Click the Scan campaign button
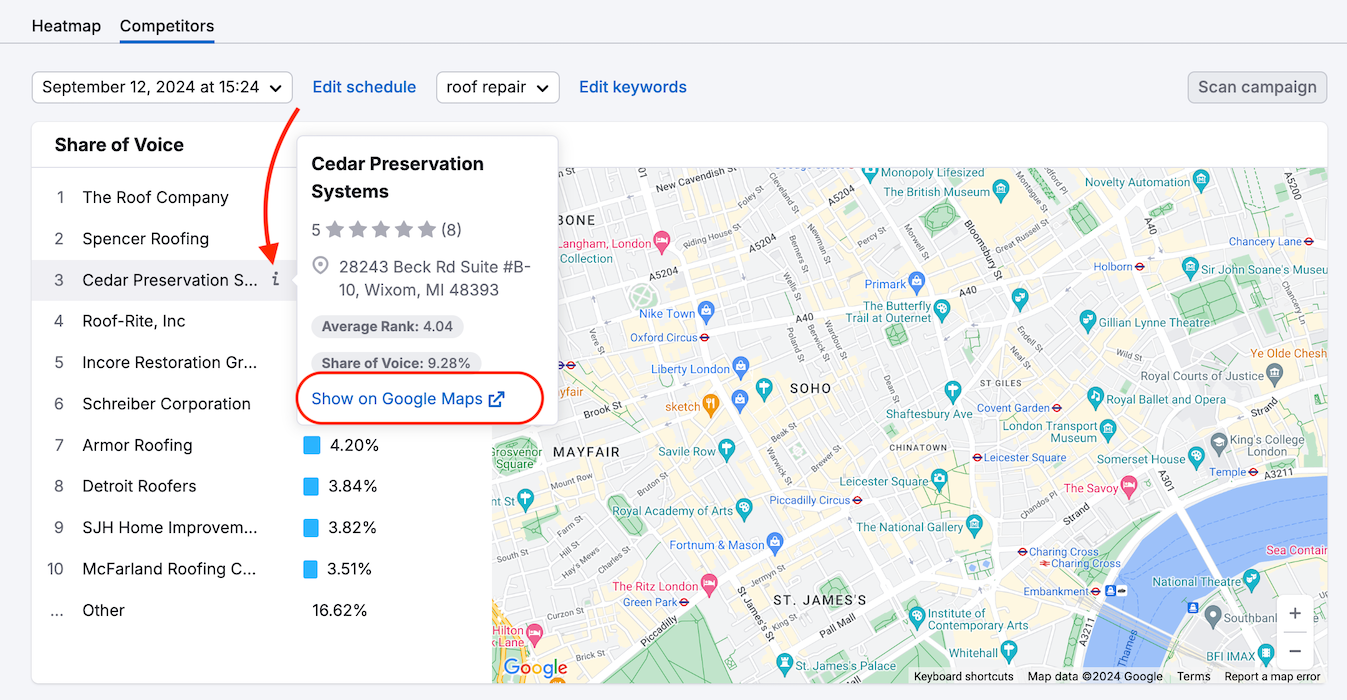This screenshot has height=700, width=1347. click(x=1257, y=87)
